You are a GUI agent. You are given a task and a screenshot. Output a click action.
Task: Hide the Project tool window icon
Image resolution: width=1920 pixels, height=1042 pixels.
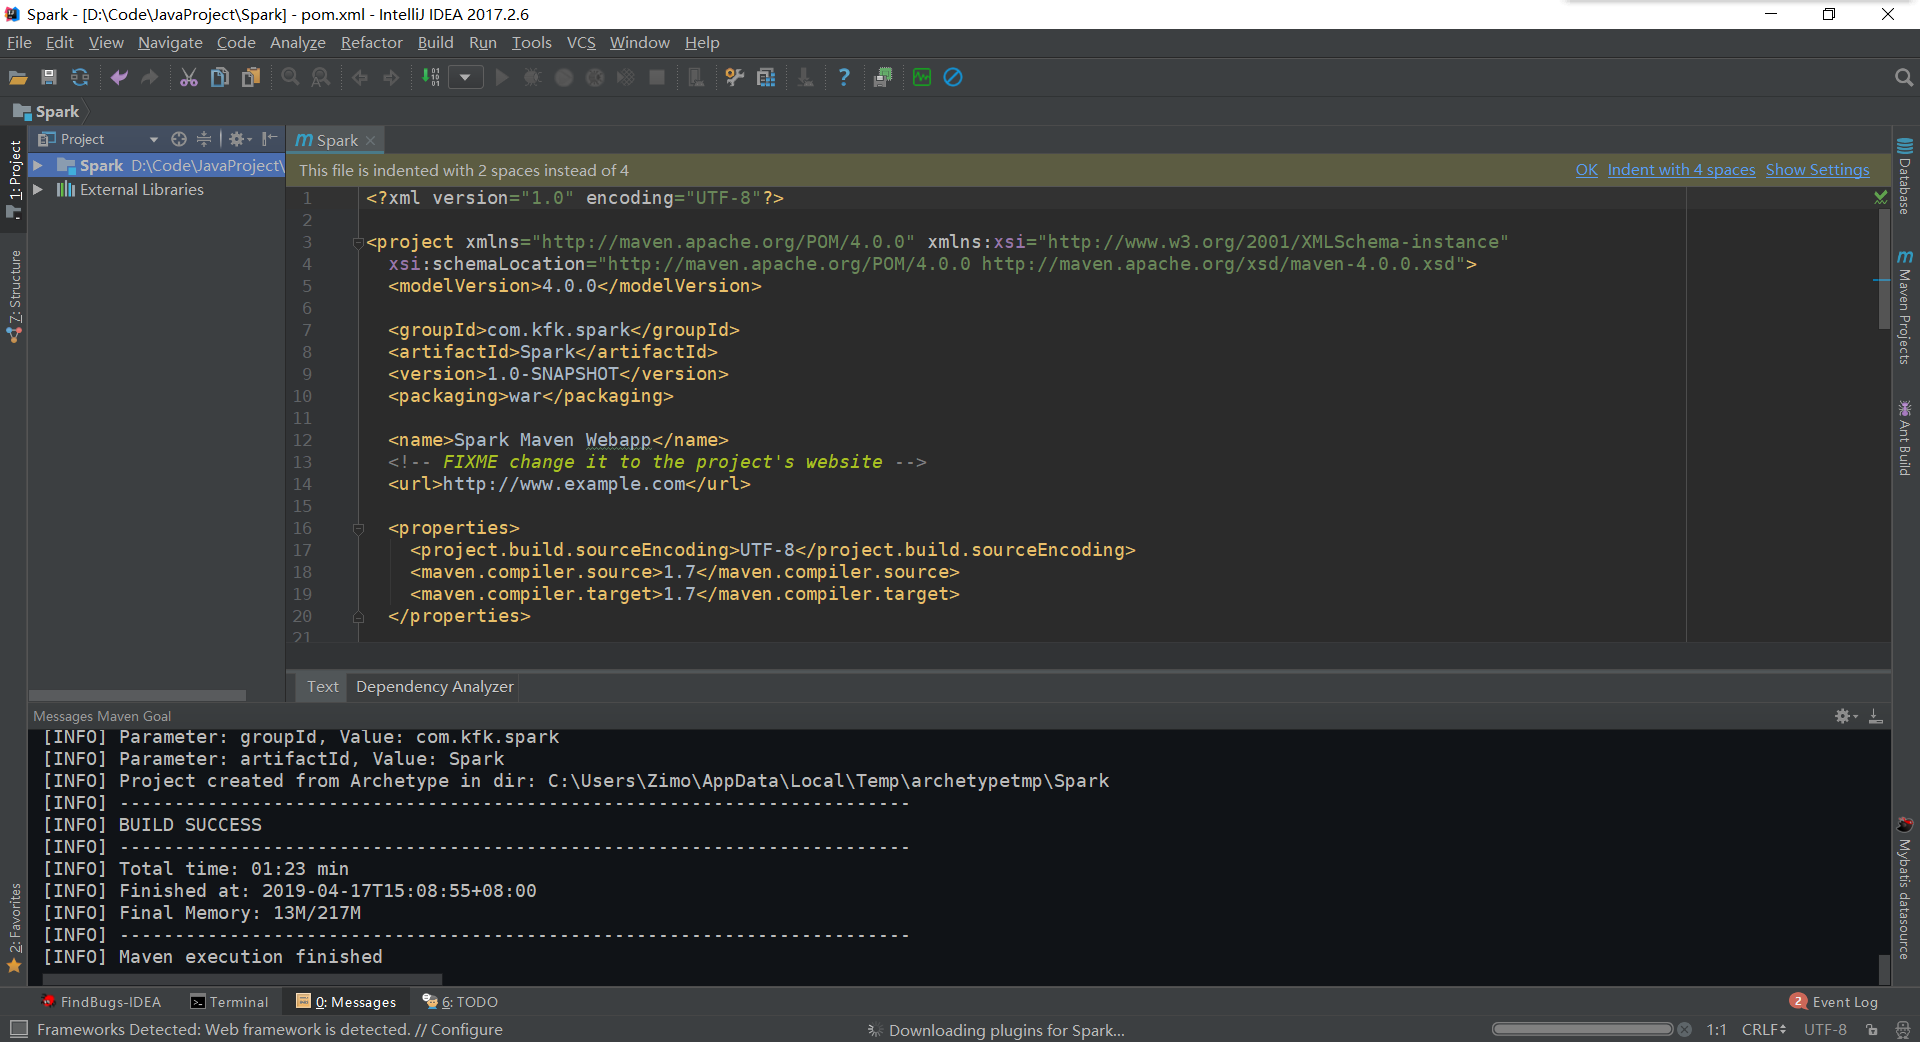pyautogui.click(x=269, y=139)
